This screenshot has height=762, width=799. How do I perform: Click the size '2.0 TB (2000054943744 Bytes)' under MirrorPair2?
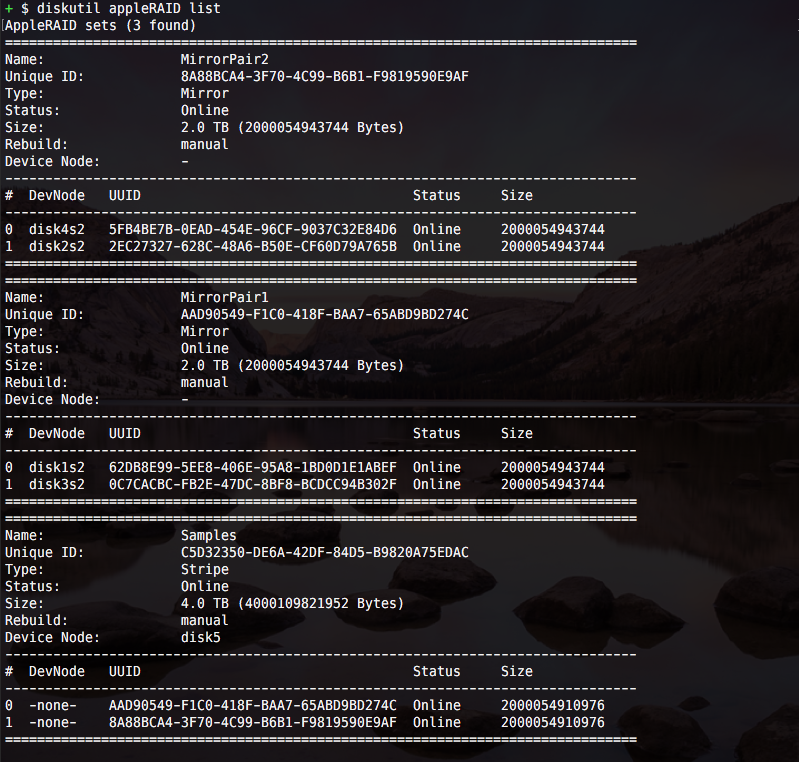tap(292, 127)
